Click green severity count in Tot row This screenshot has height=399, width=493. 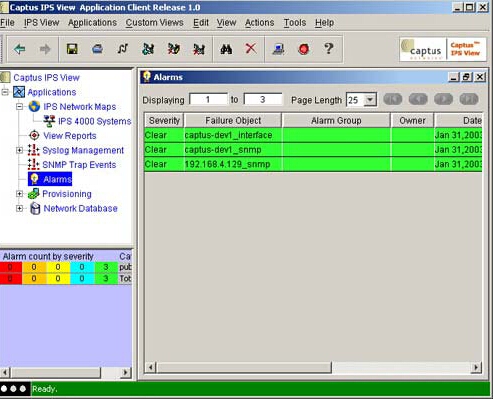[x=106, y=278]
